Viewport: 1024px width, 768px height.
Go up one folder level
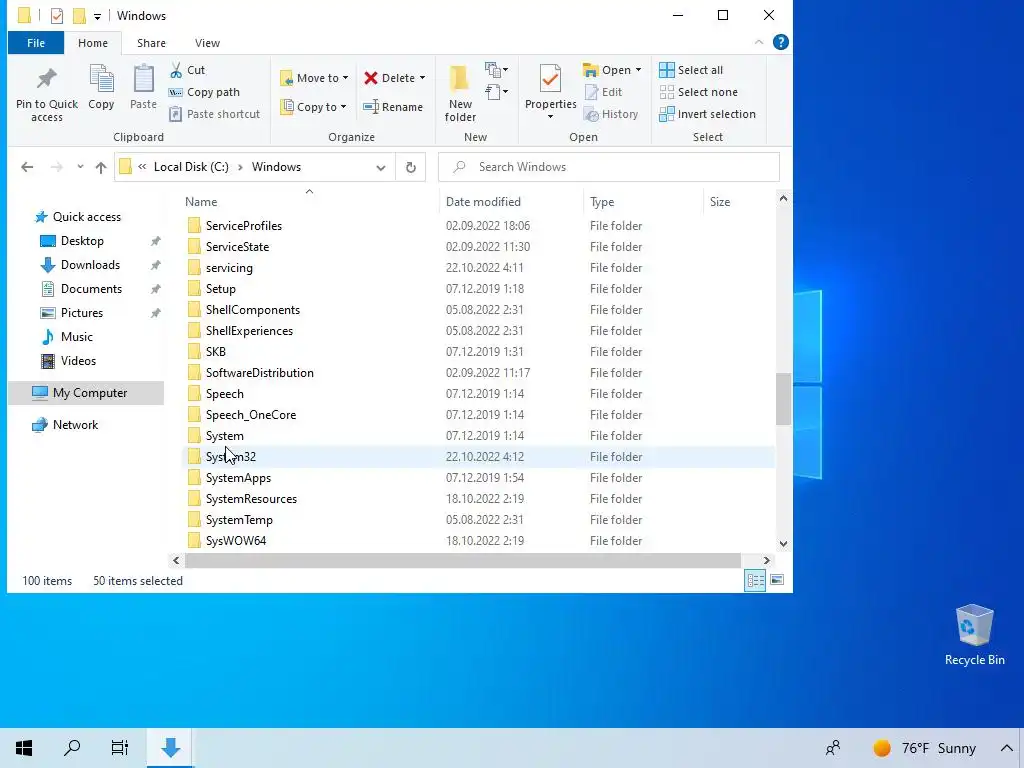click(101, 167)
